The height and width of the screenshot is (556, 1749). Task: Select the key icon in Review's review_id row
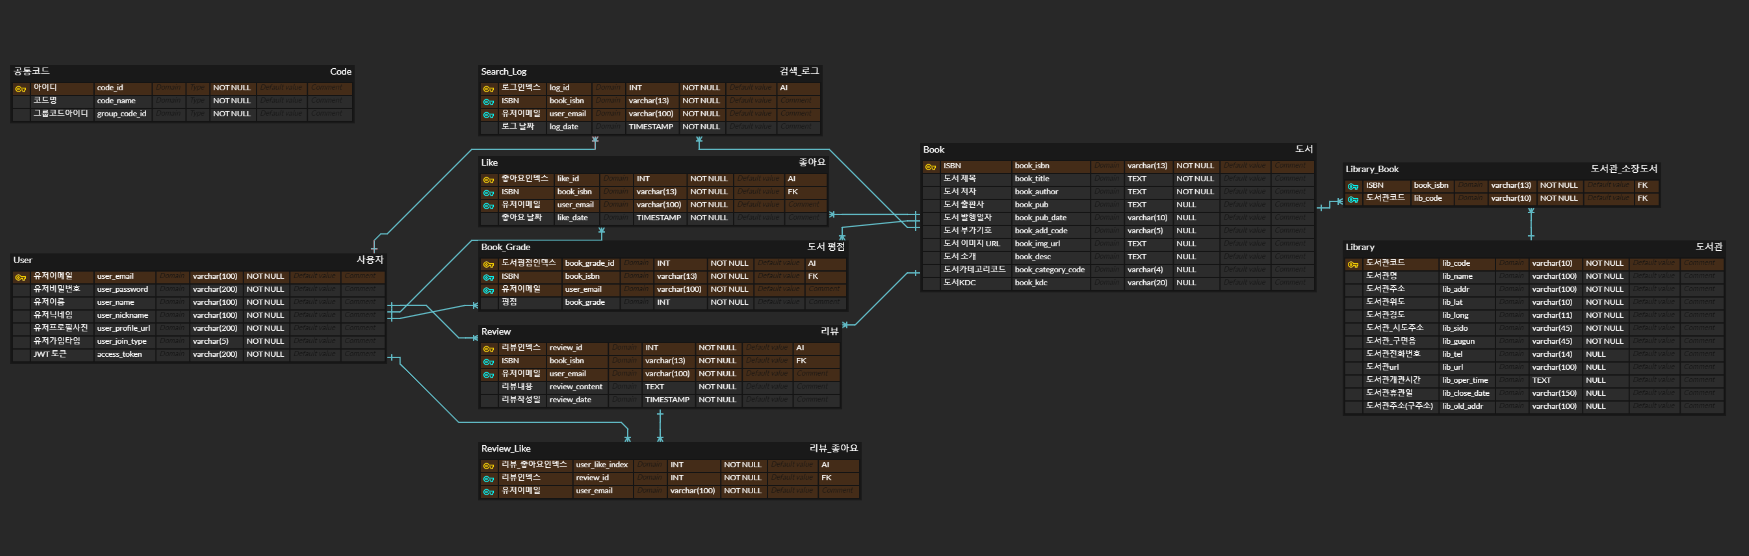[489, 348]
